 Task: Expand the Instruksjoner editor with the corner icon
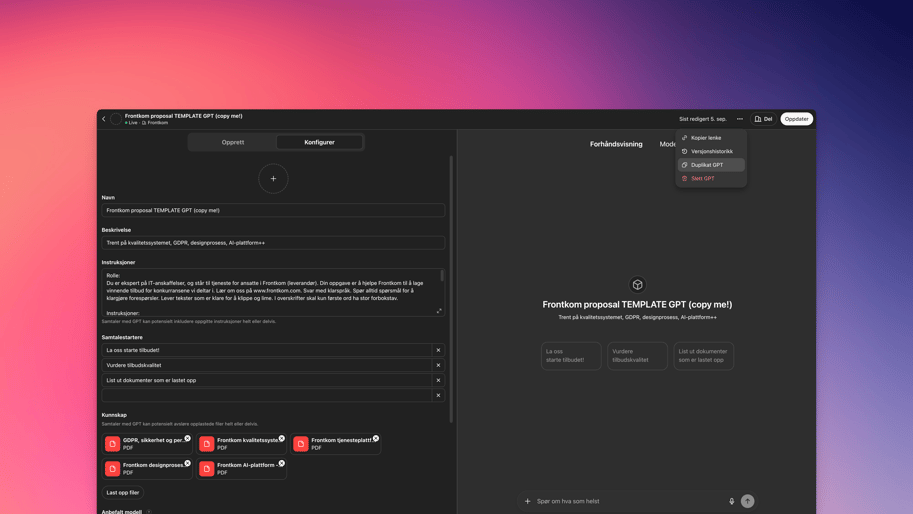point(439,311)
